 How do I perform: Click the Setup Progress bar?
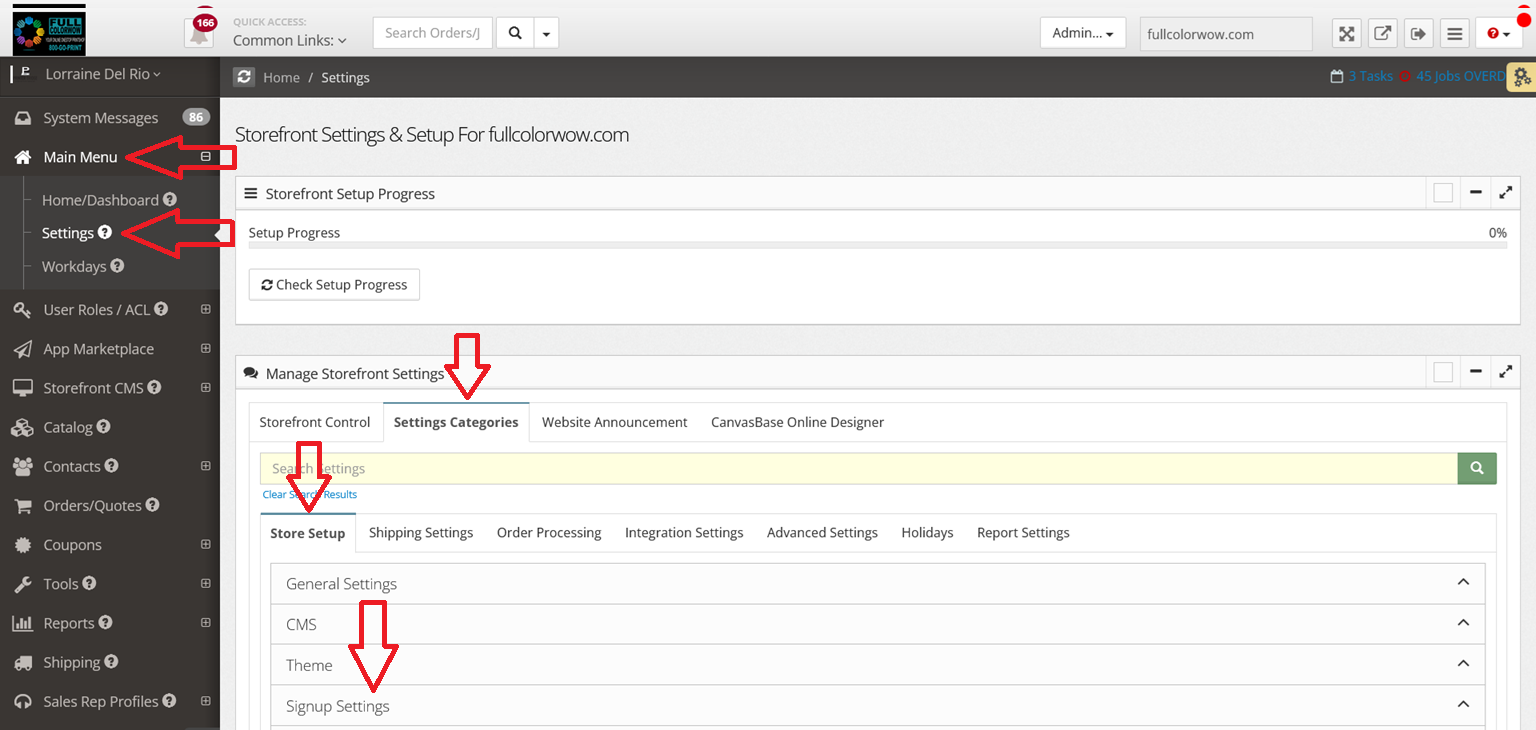[877, 245]
